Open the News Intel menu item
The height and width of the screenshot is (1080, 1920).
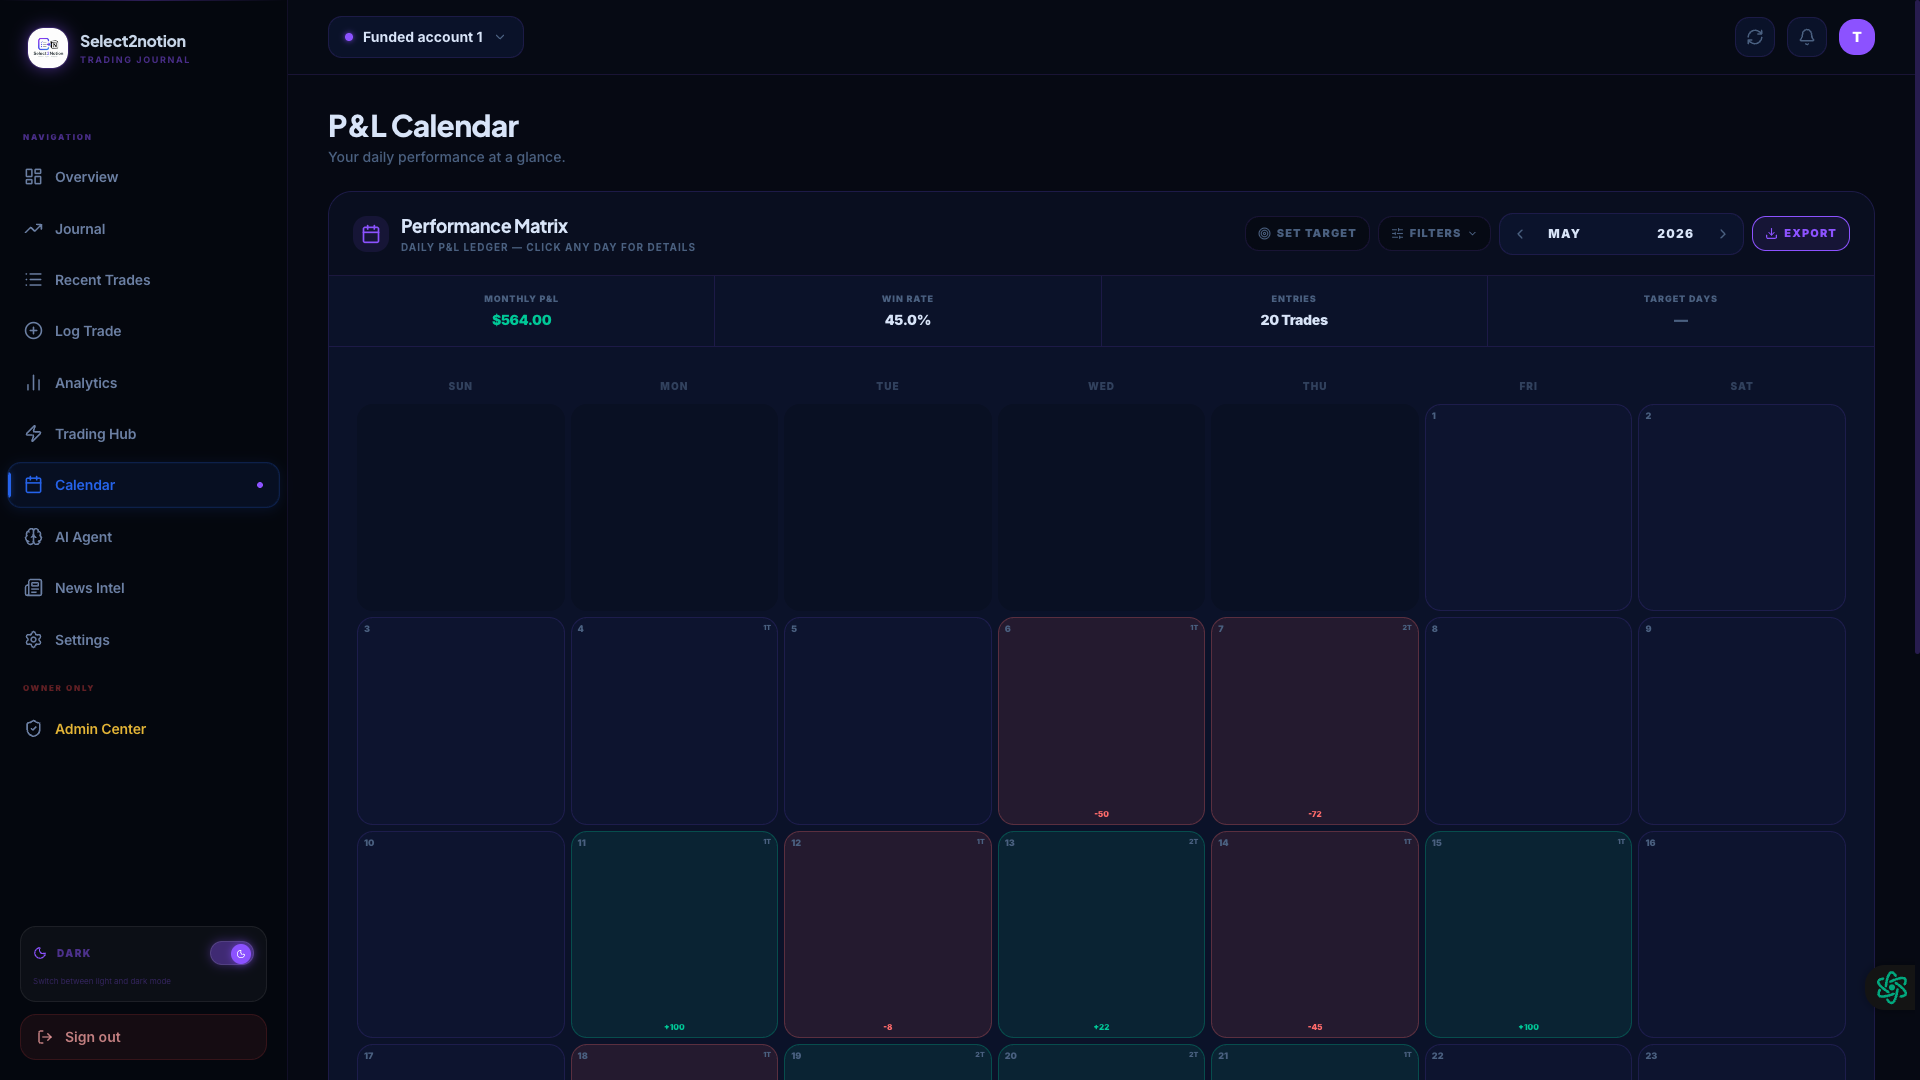(x=144, y=588)
